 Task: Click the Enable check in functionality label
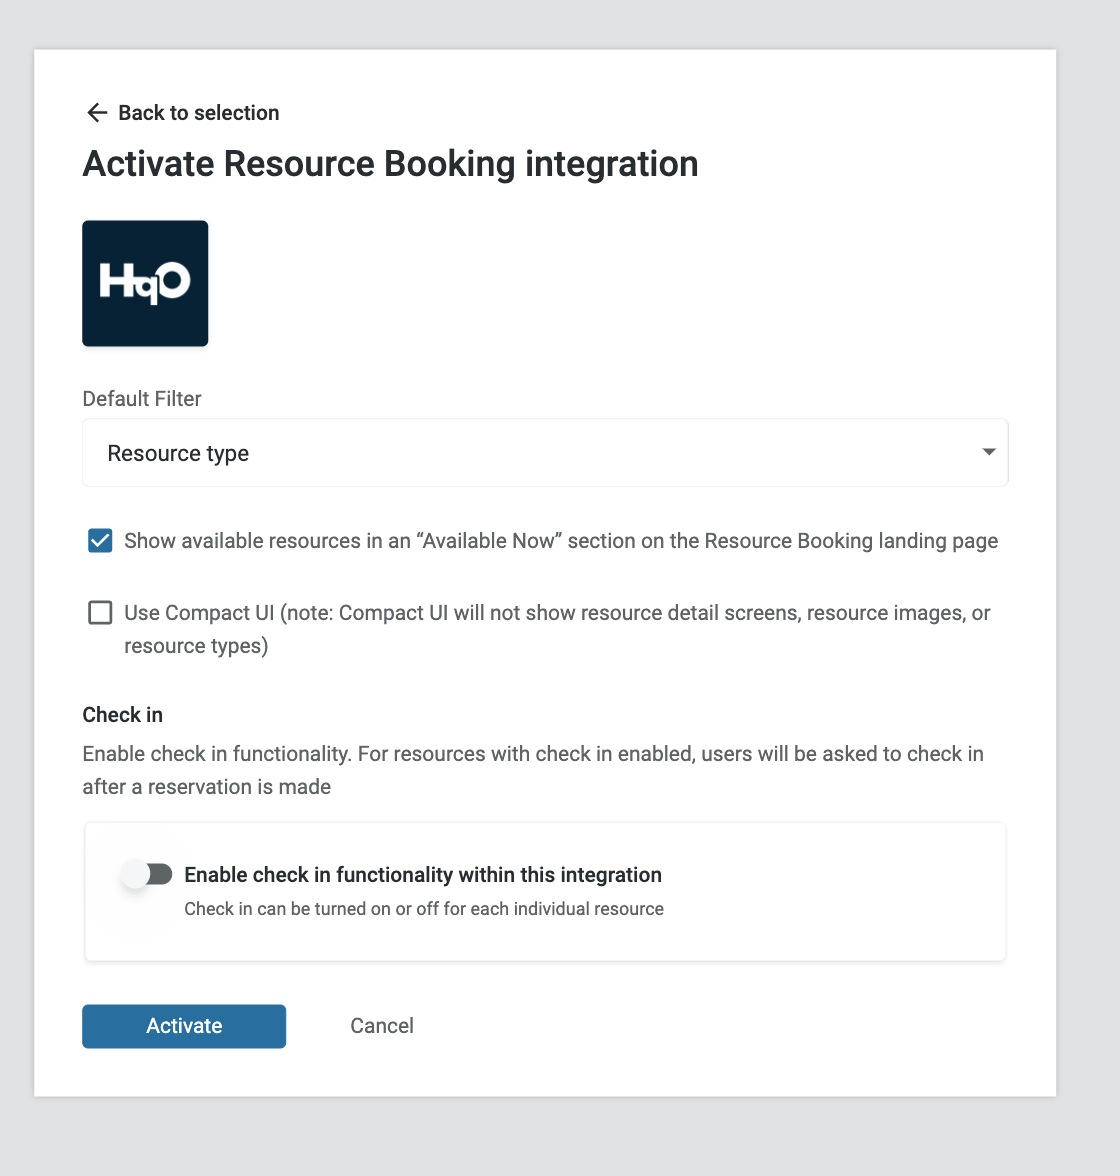point(423,874)
